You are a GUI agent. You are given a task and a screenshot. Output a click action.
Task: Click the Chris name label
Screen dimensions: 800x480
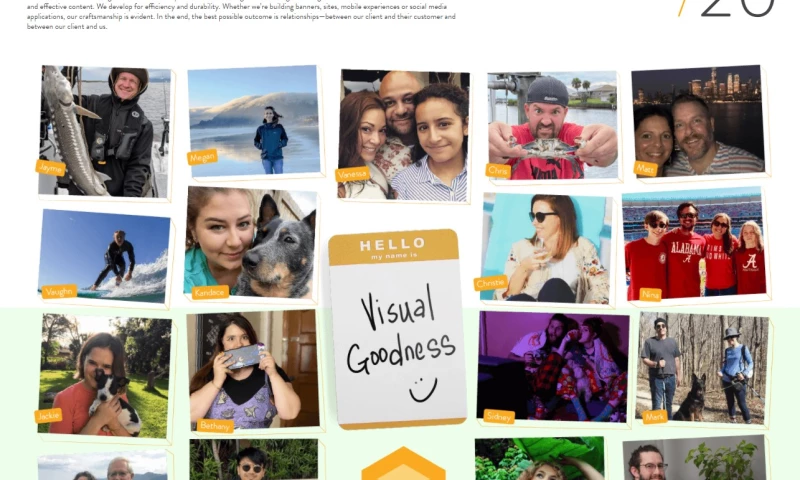[x=498, y=170]
